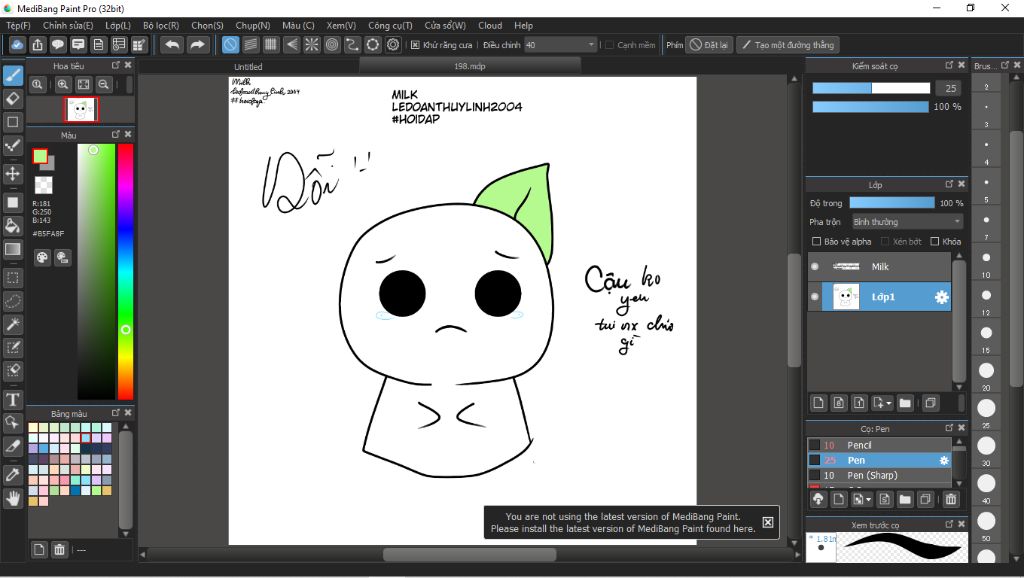Toggle Khử răng cưa anti-aliasing checkbox
Image resolution: width=1024 pixels, height=578 pixels.
coord(415,45)
